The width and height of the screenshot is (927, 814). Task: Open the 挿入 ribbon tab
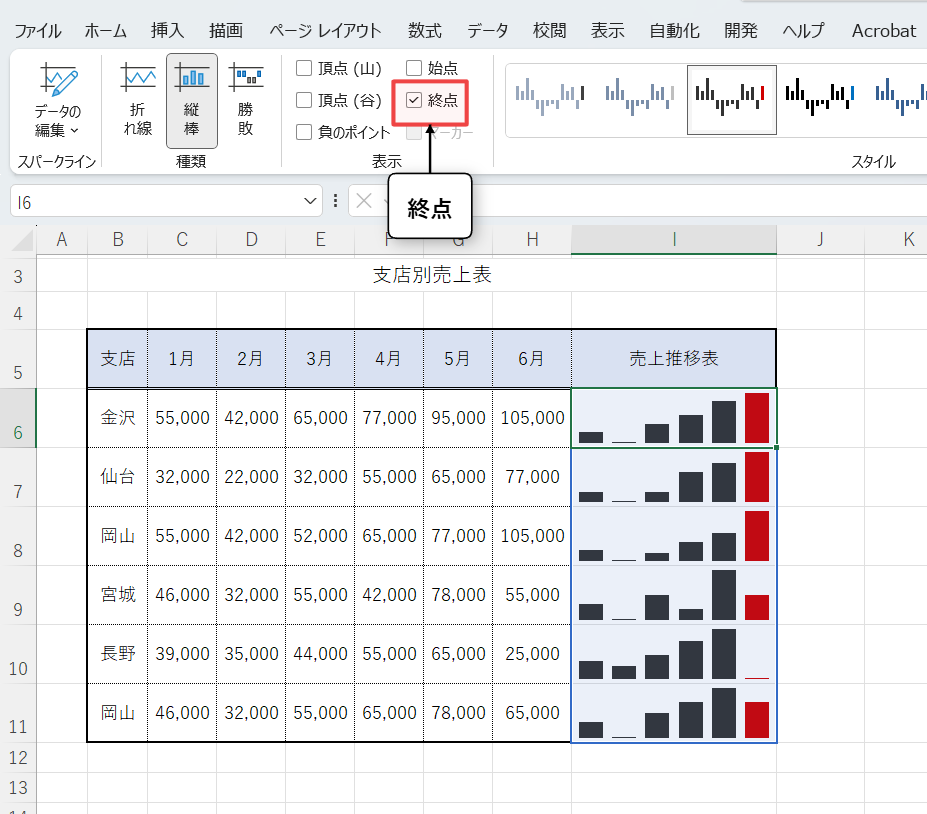tap(167, 30)
